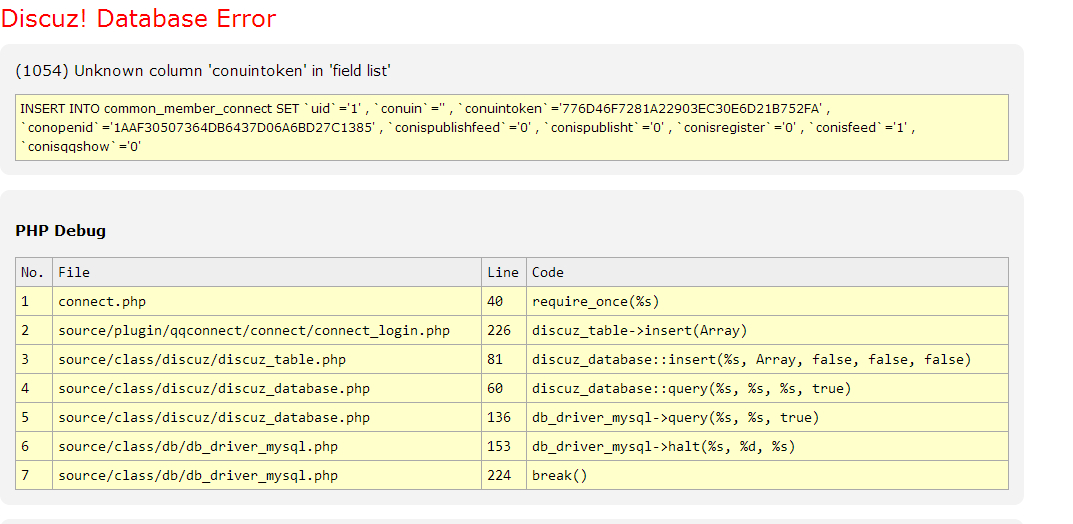
Task: Select 'discuz_table->insert(Array)' code cell
Action: 767,330
